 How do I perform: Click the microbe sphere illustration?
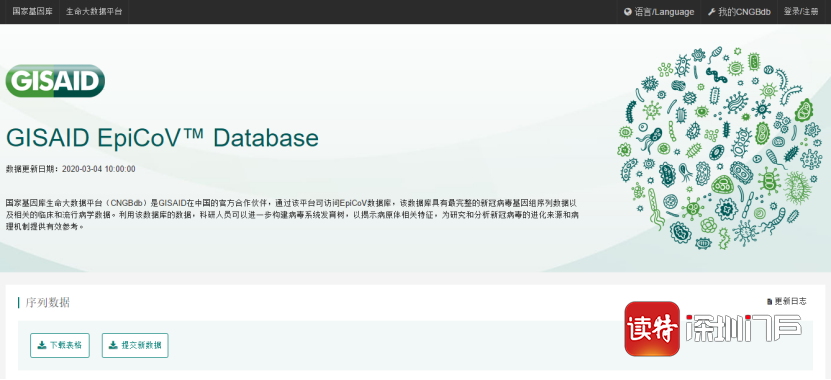click(x=719, y=148)
